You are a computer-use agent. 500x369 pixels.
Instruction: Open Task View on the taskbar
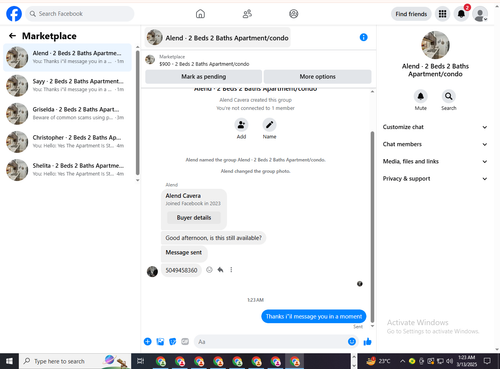[x=140, y=361]
